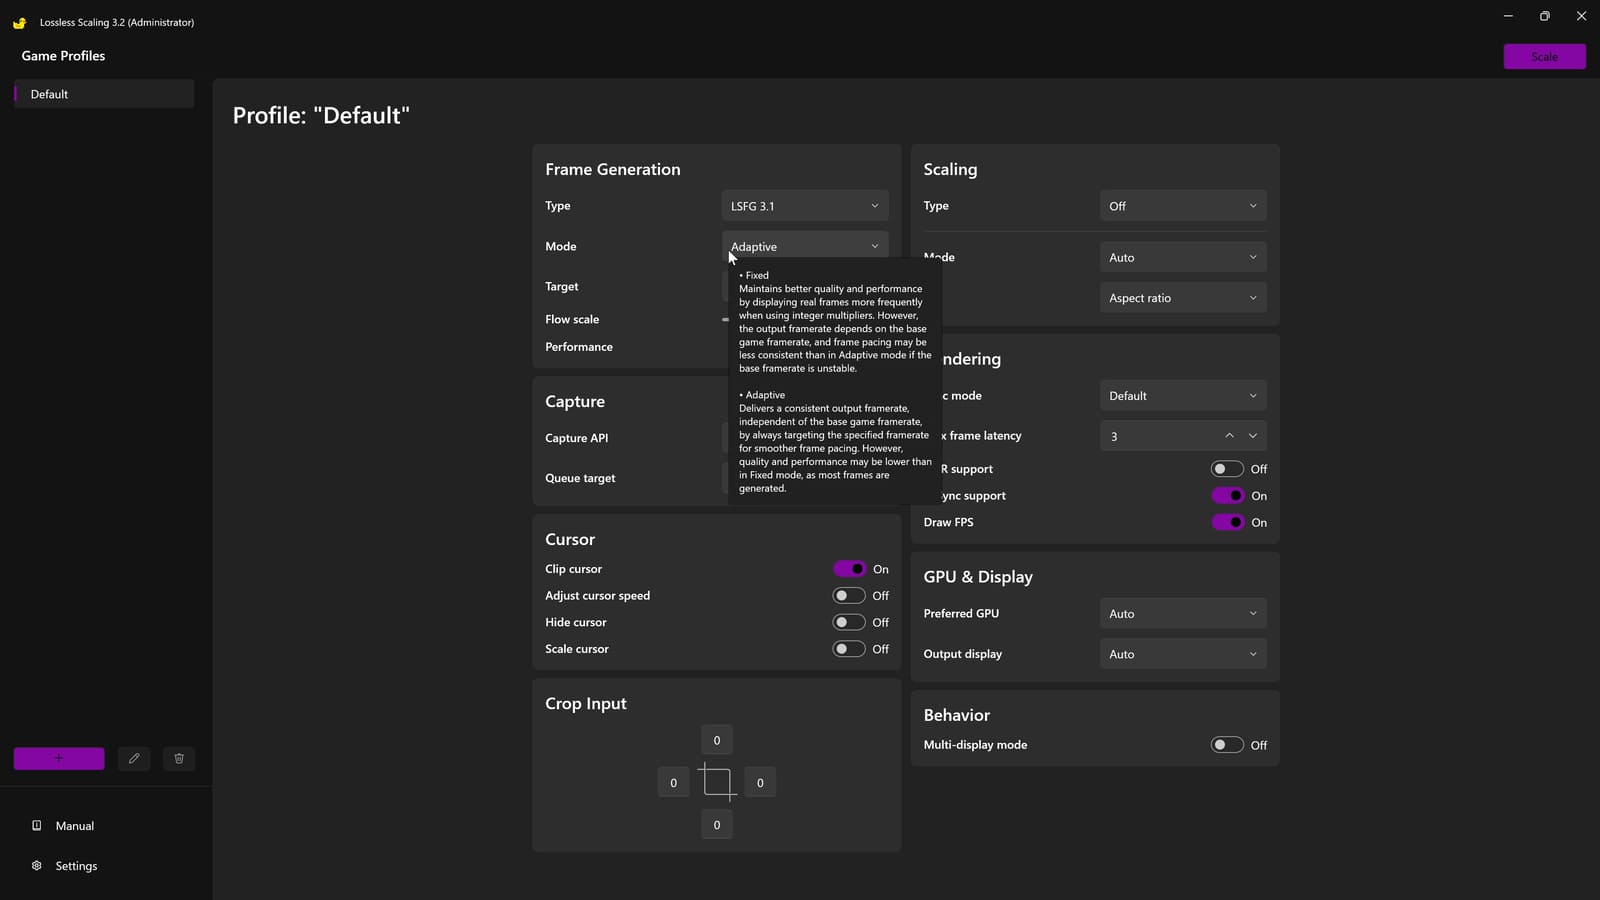The width and height of the screenshot is (1600, 900).
Task: Click the Crop Input section heading
Action: coord(586,704)
